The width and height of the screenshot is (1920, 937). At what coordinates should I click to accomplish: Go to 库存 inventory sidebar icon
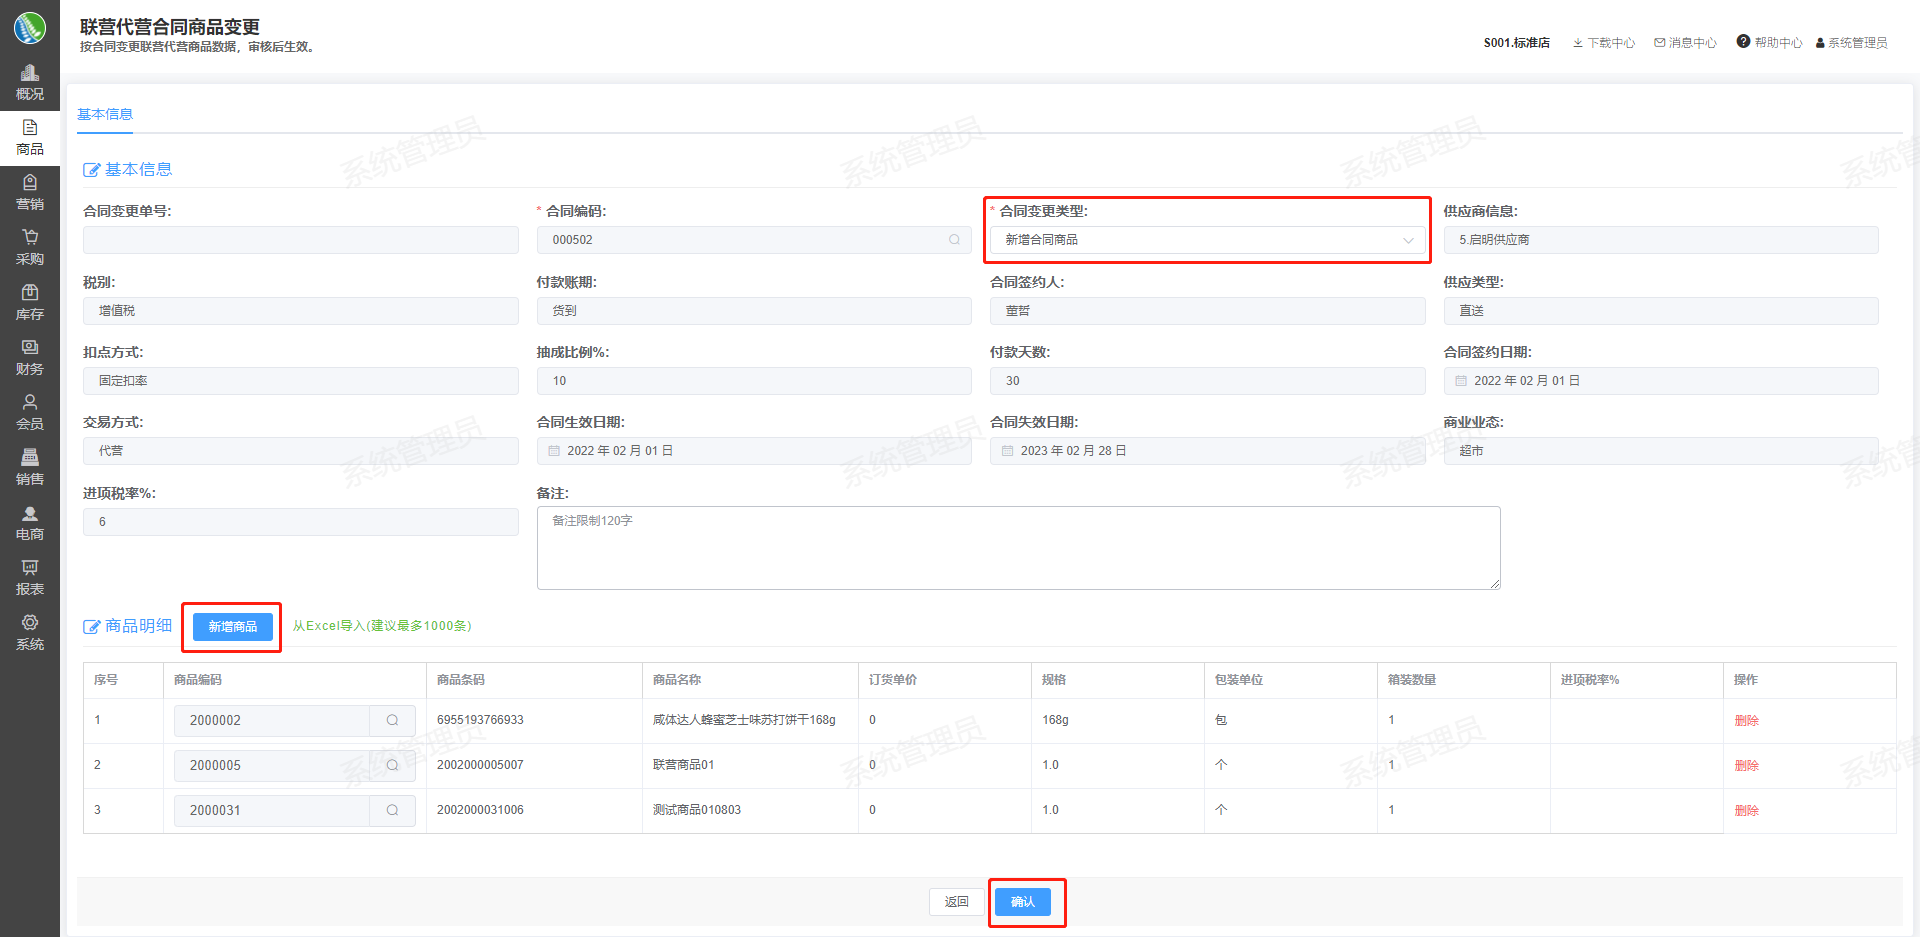pos(30,293)
